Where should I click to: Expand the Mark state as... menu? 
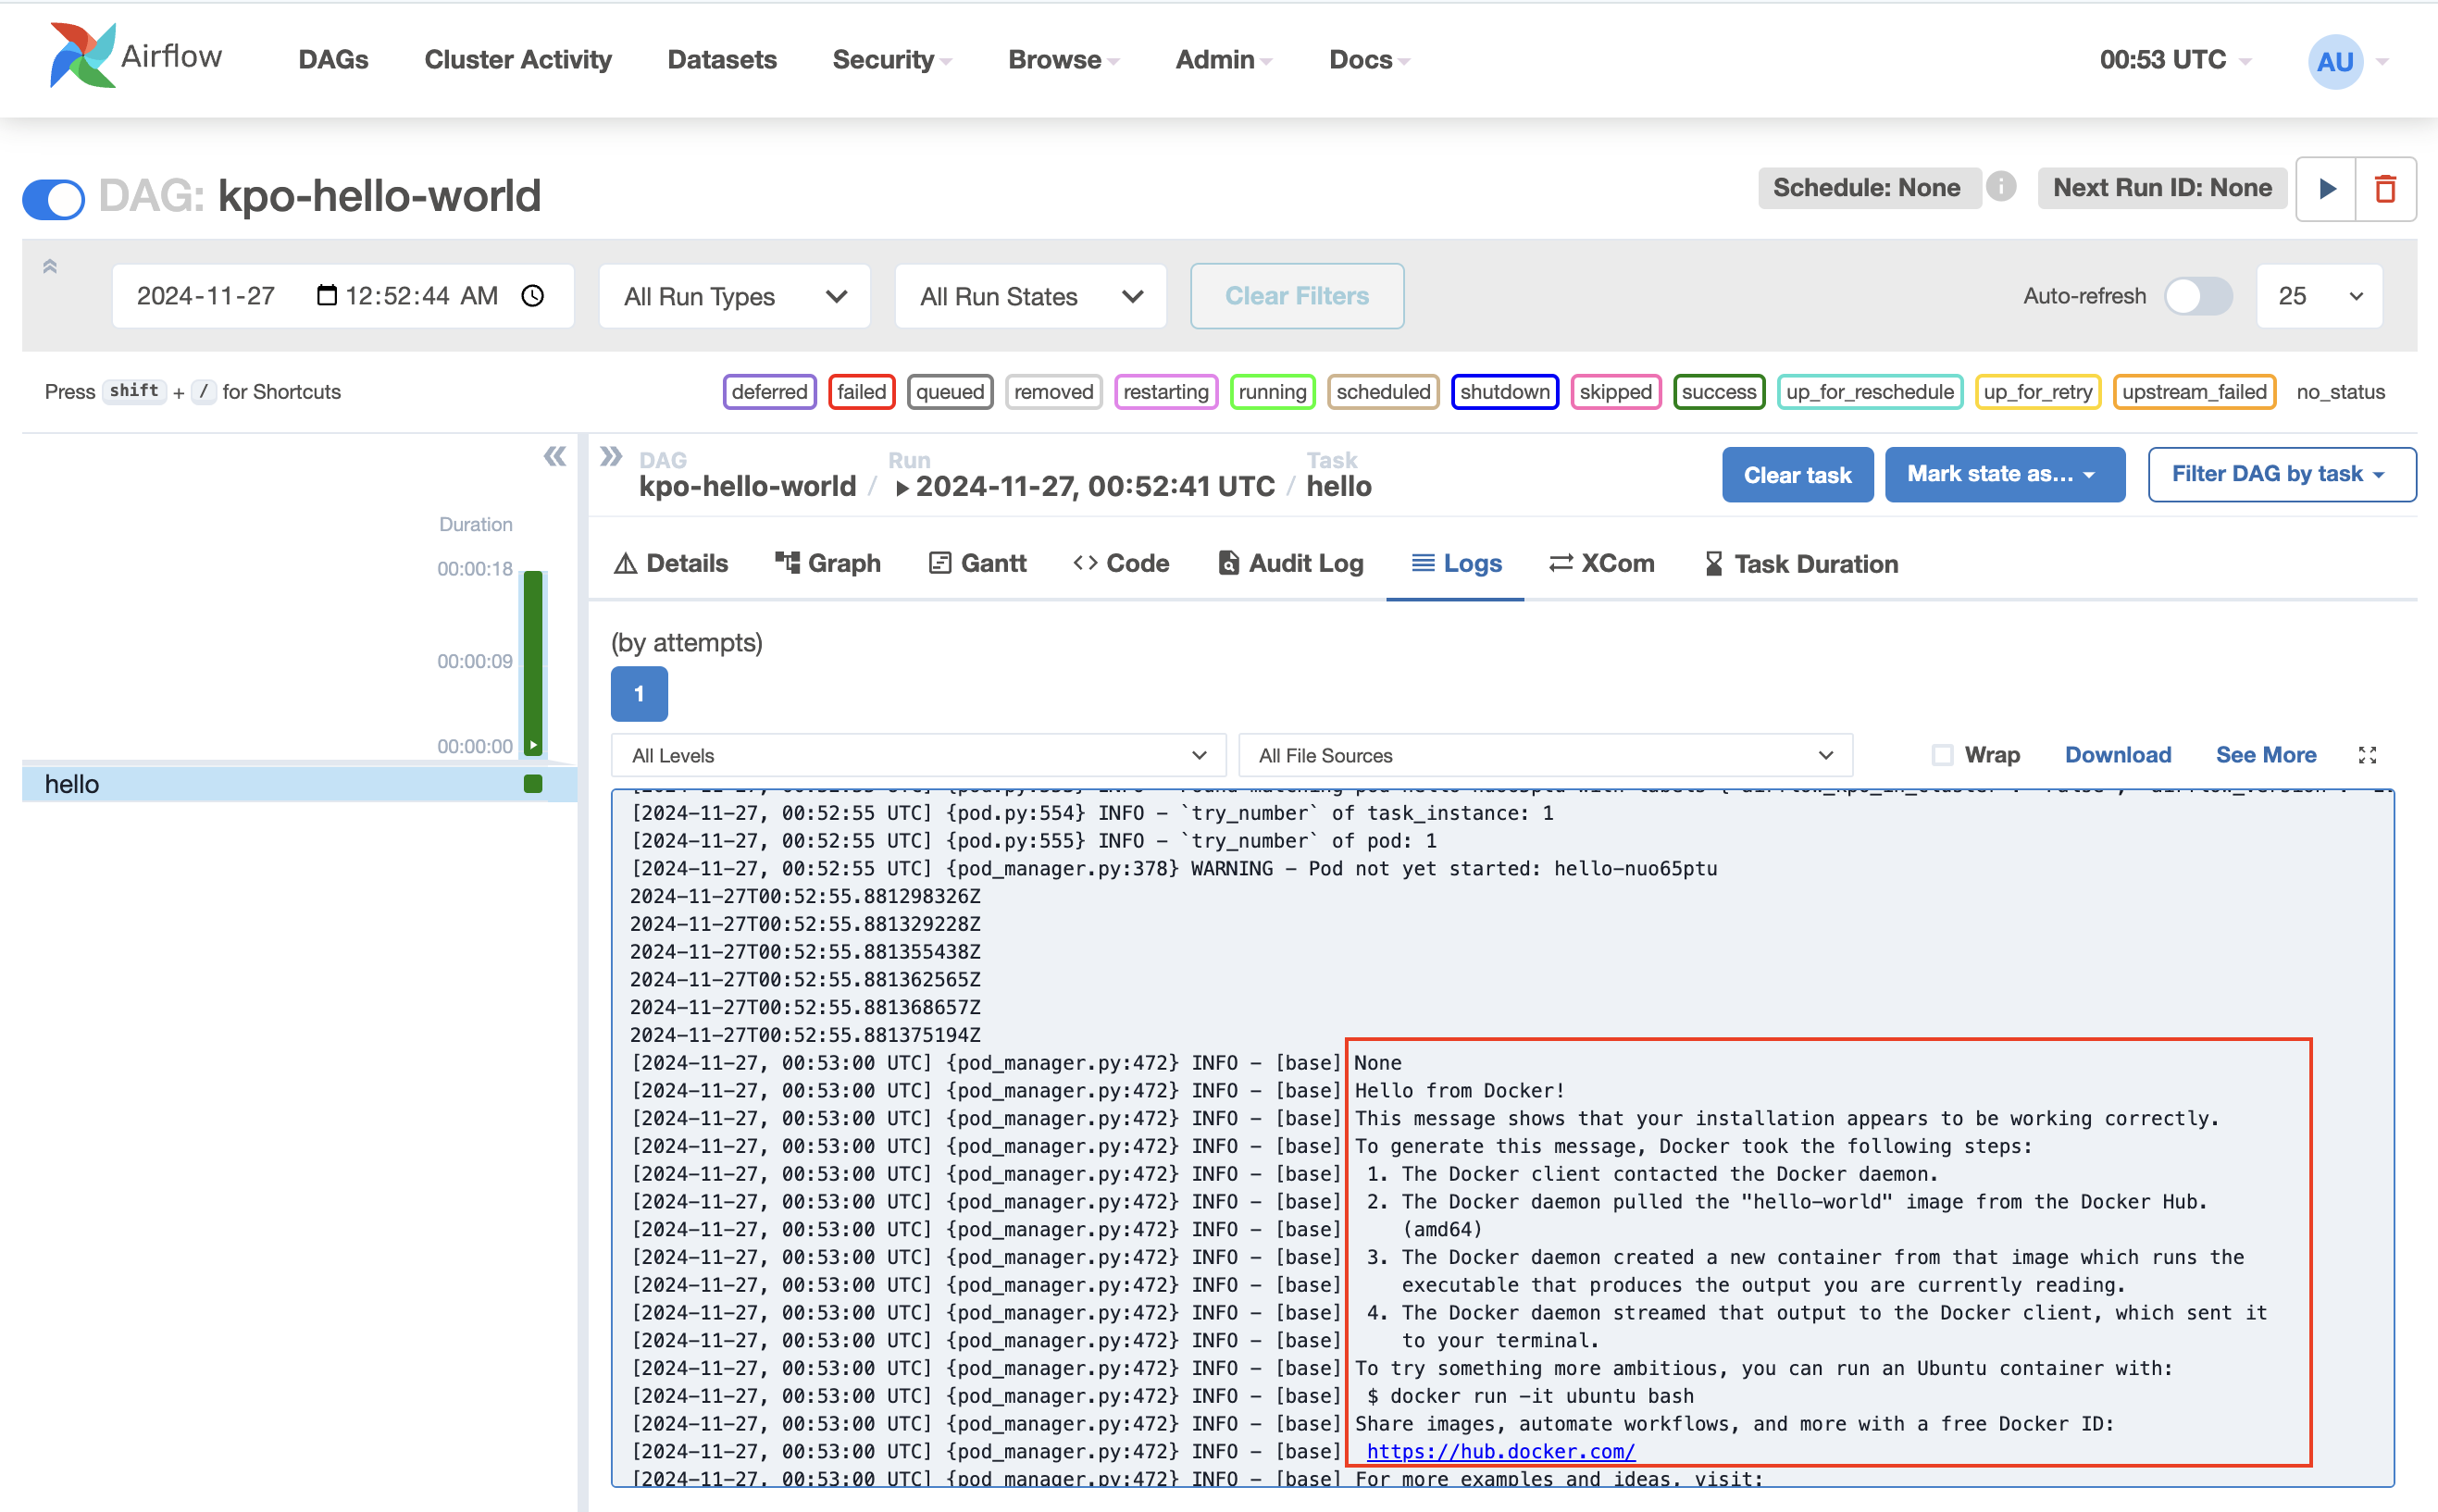point(2004,474)
